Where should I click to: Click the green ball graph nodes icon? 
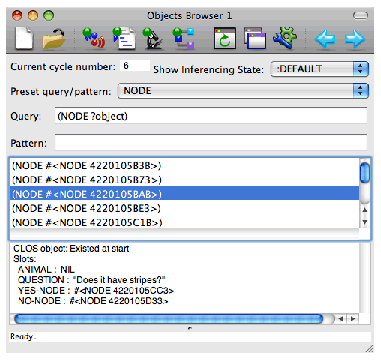click(x=183, y=39)
